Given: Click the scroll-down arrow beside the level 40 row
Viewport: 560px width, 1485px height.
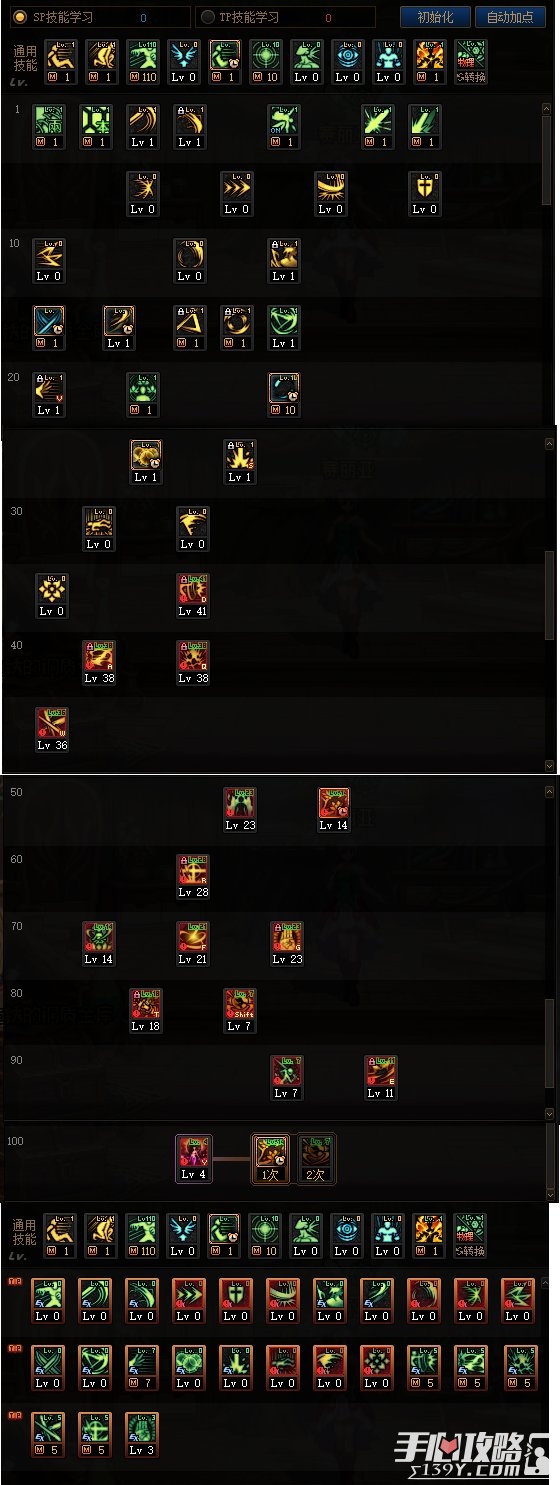Looking at the screenshot, I should [549, 765].
